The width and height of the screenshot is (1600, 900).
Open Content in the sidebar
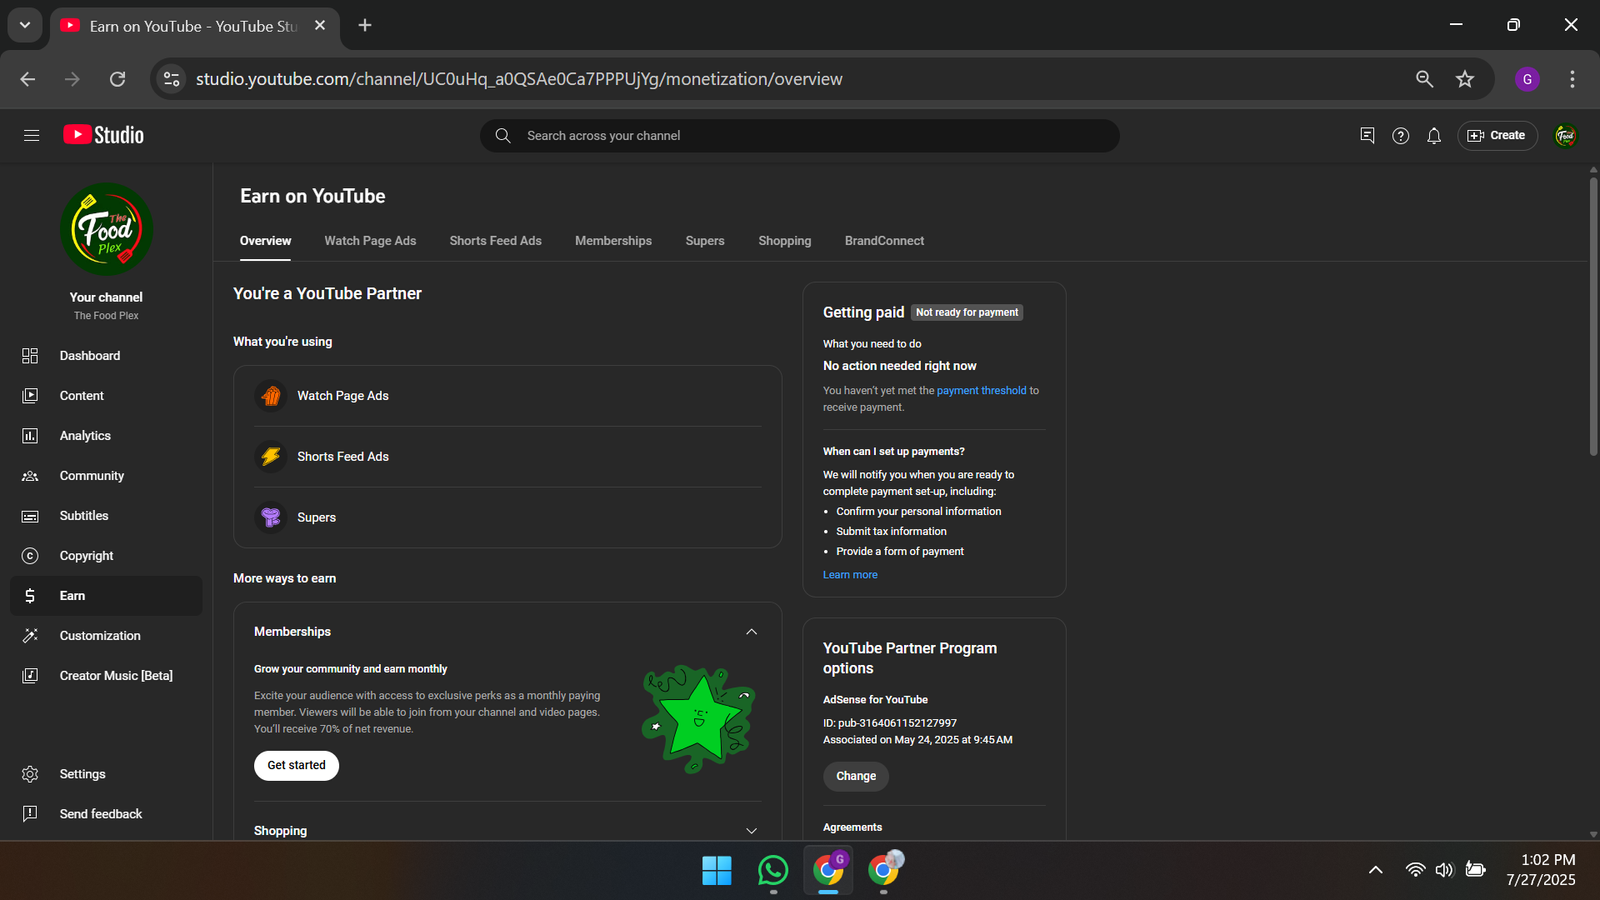[x=106, y=396]
